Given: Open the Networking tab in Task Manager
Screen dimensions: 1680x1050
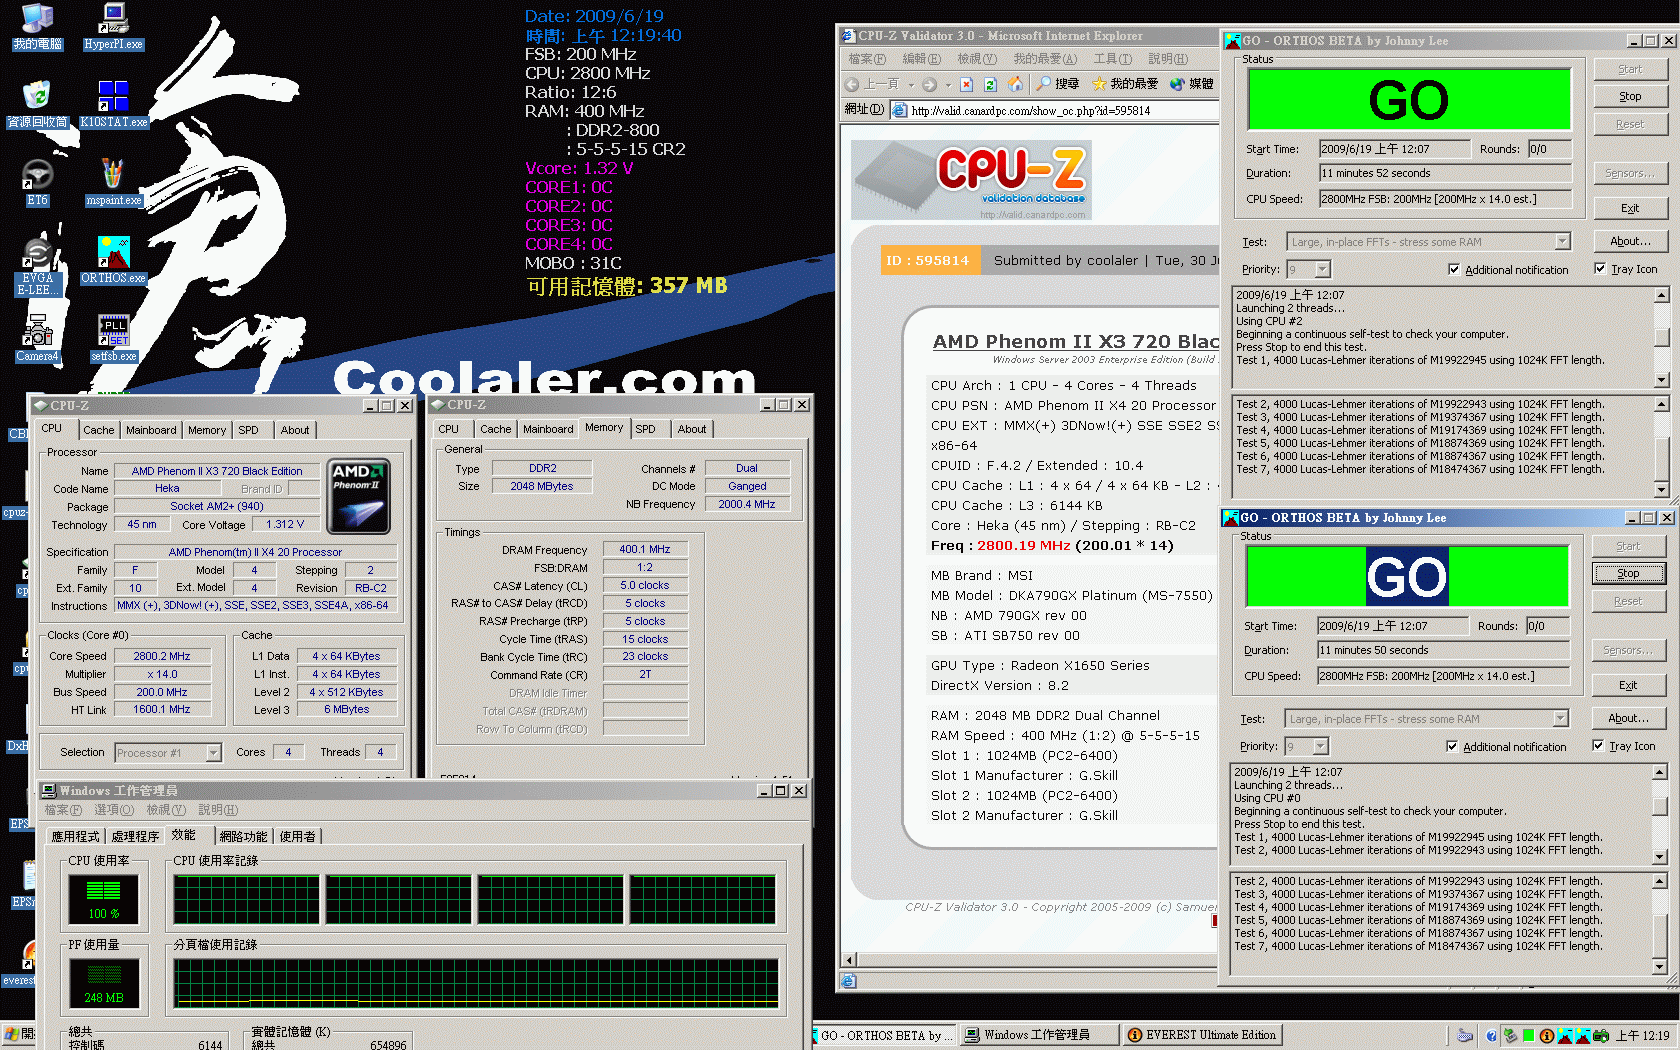Looking at the screenshot, I should (x=243, y=837).
